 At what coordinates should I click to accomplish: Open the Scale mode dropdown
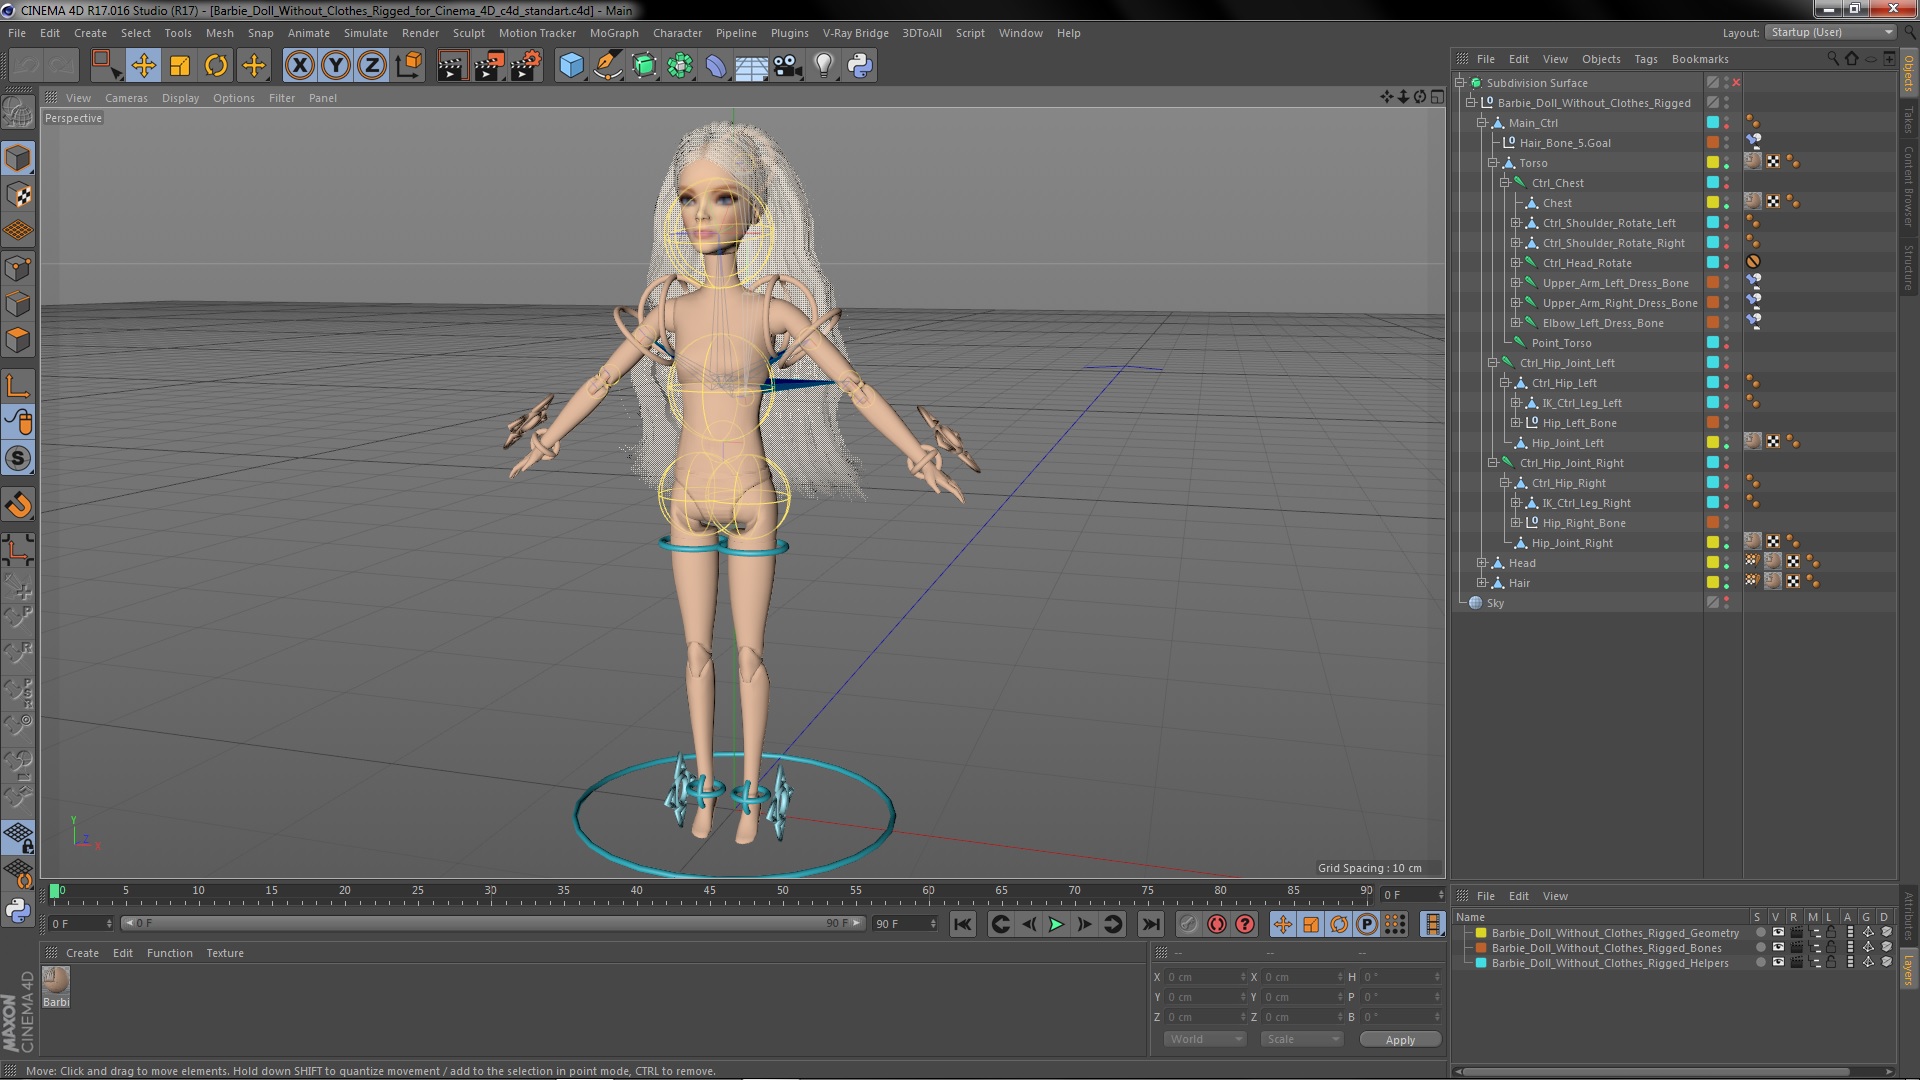tap(1302, 1039)
